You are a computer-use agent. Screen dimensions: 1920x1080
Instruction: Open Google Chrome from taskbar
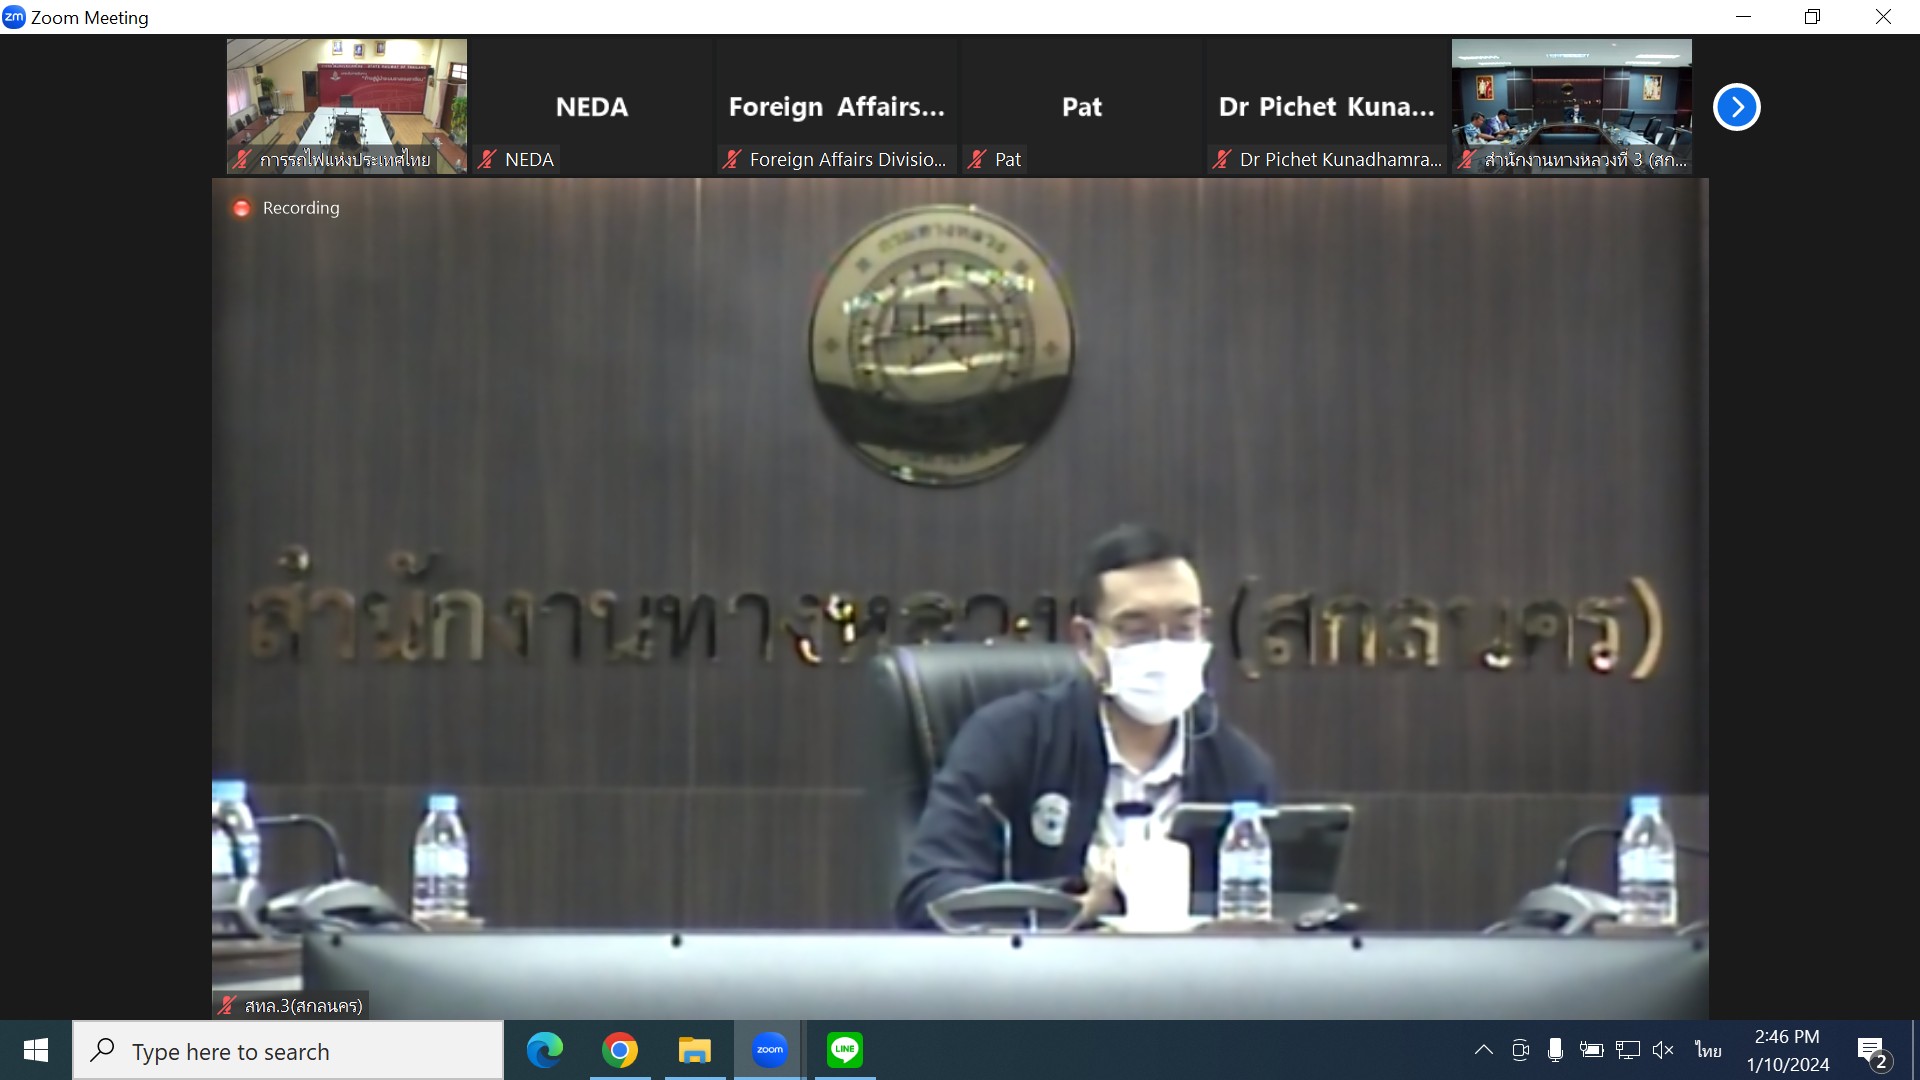[620, 1050]
